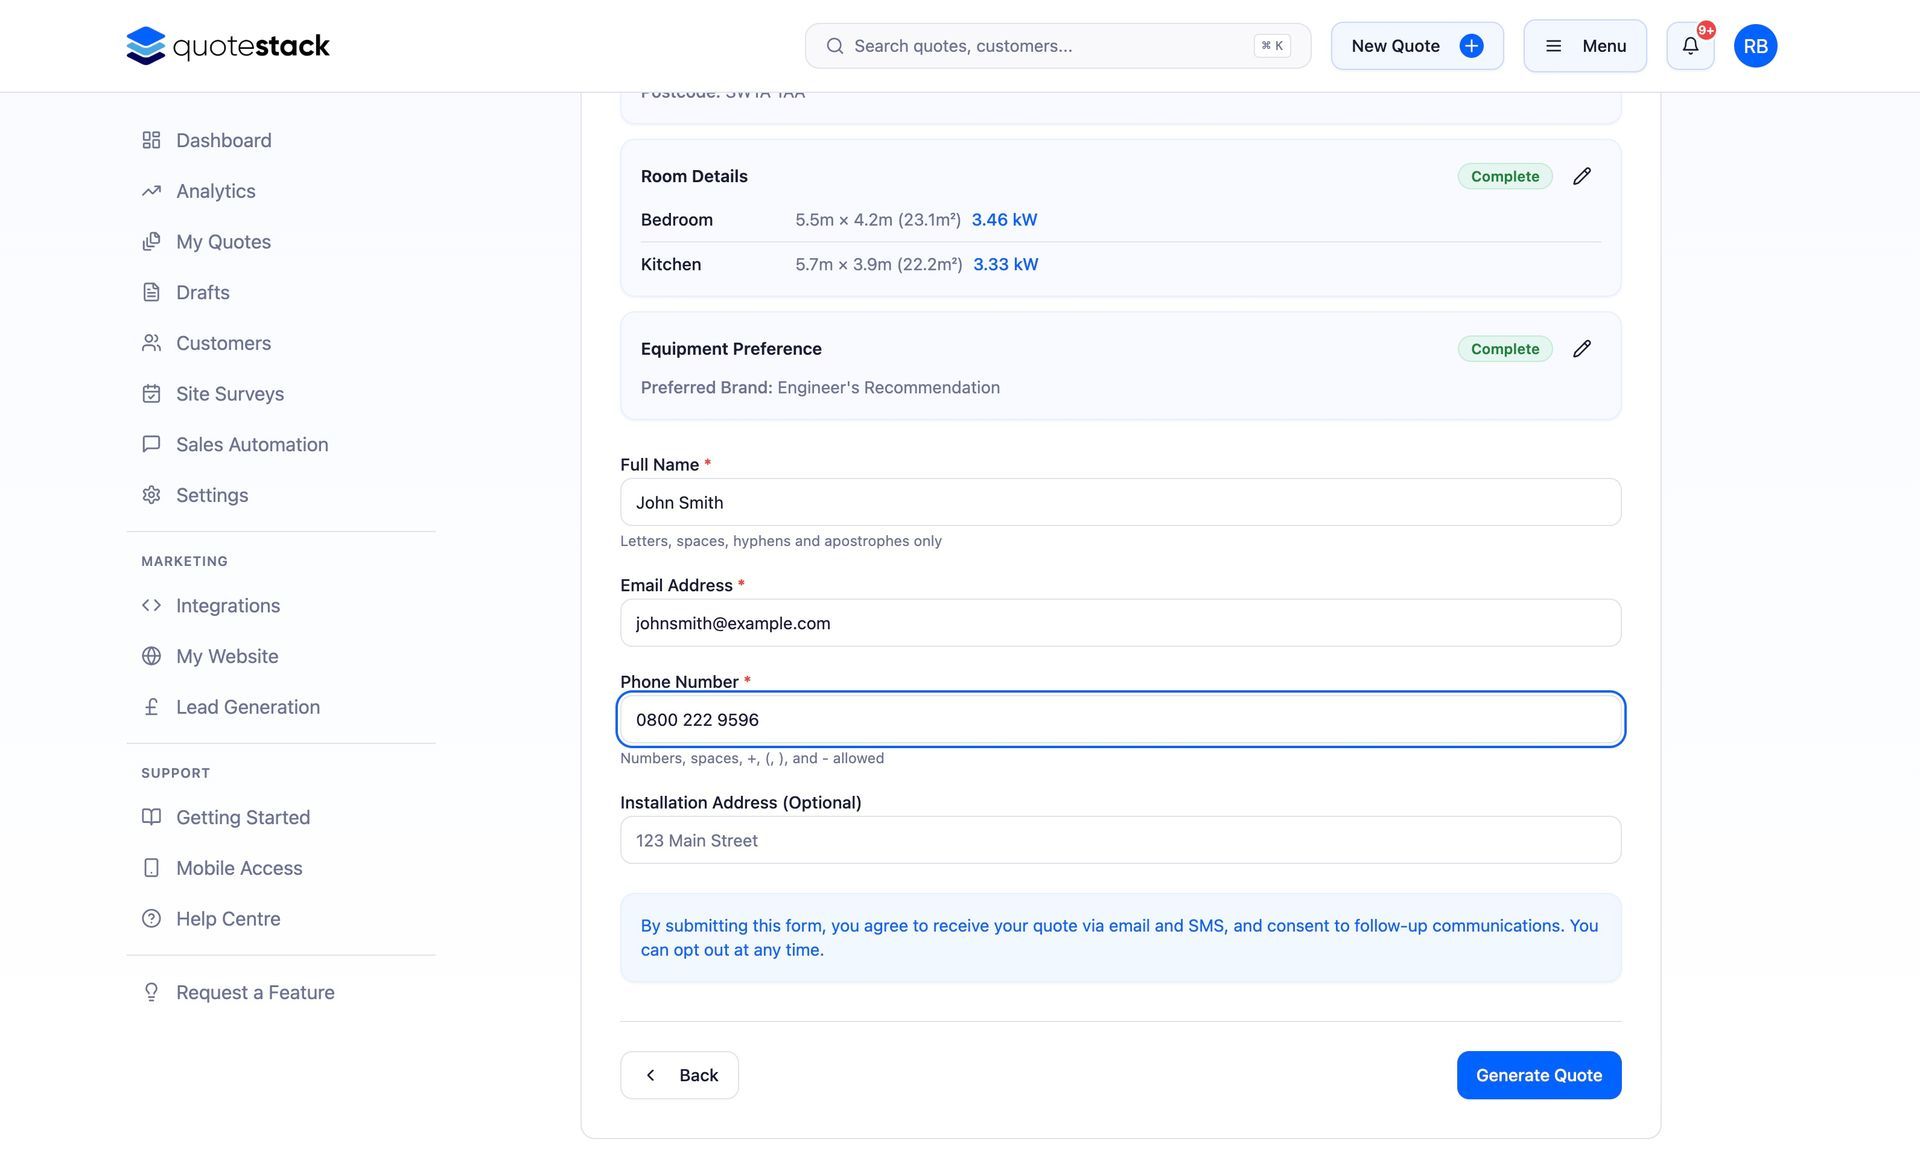The width and height of the screenshot is (1920, 1156).
Task: Open Mobile Access support page
Action: pyautogui.click(x=238, y=868)
